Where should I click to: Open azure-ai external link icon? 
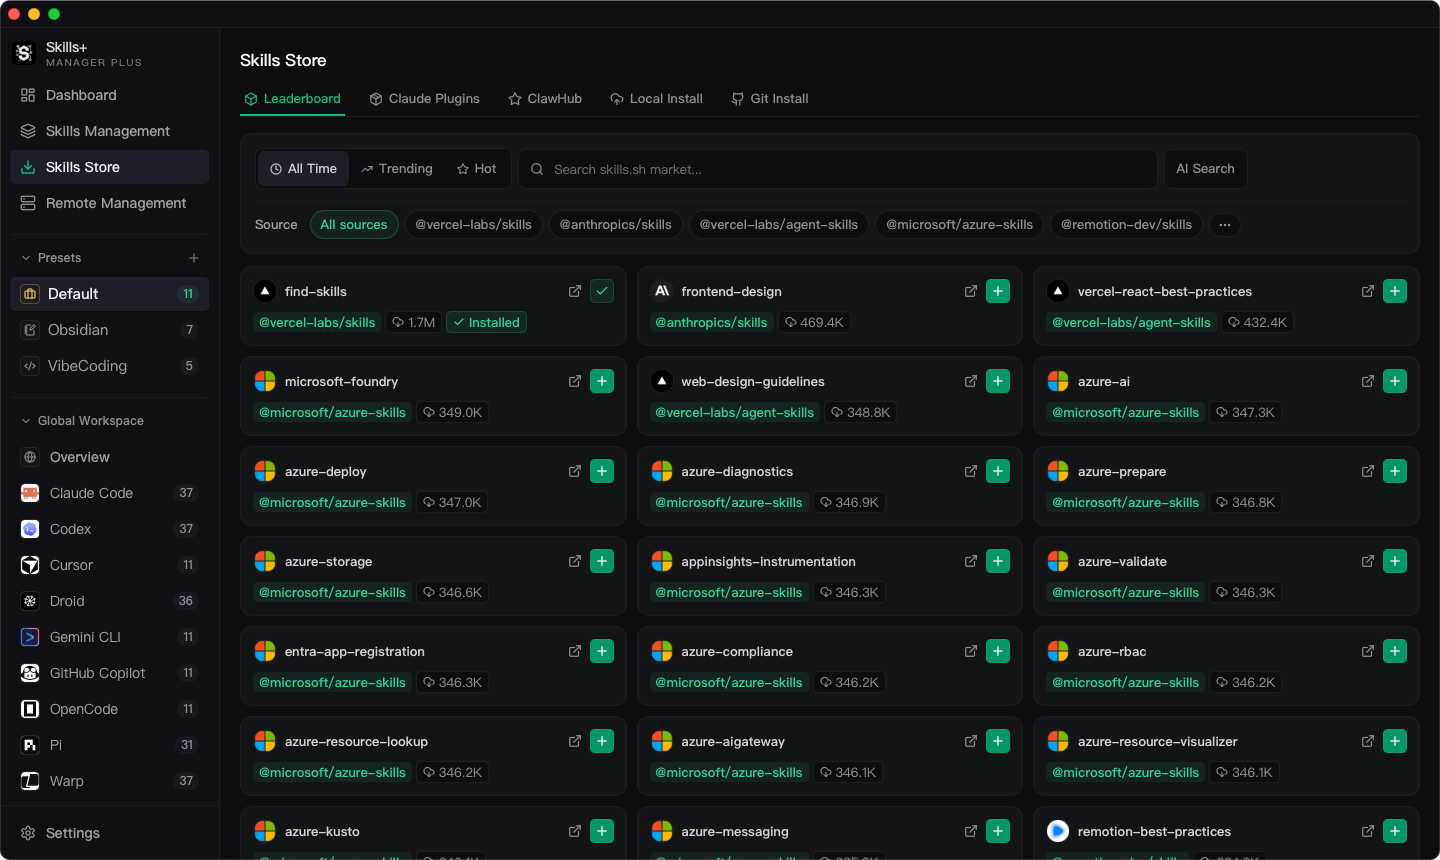click(1368, 381)
